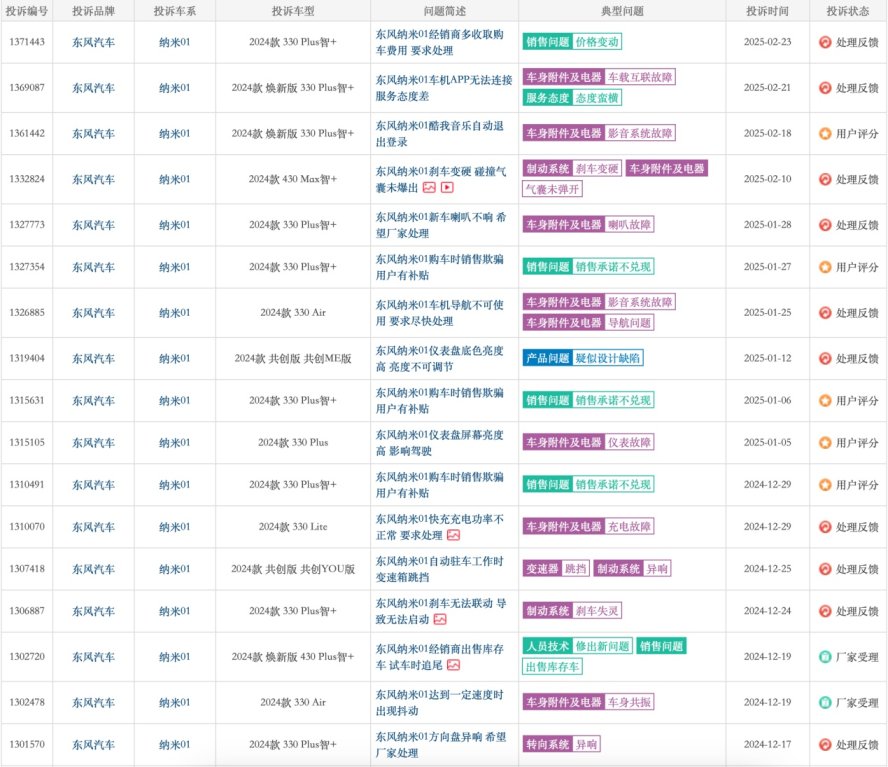Click the 投诉状态 column header

848,11
